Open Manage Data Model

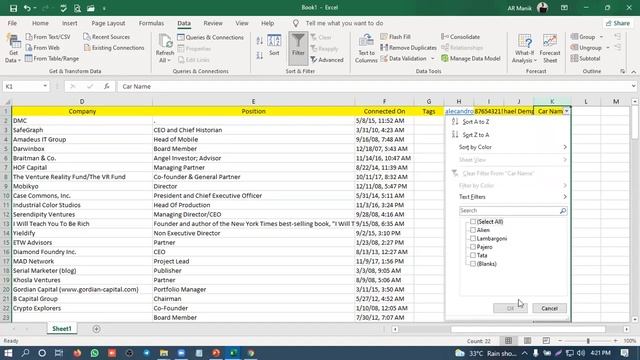point(471,59)
